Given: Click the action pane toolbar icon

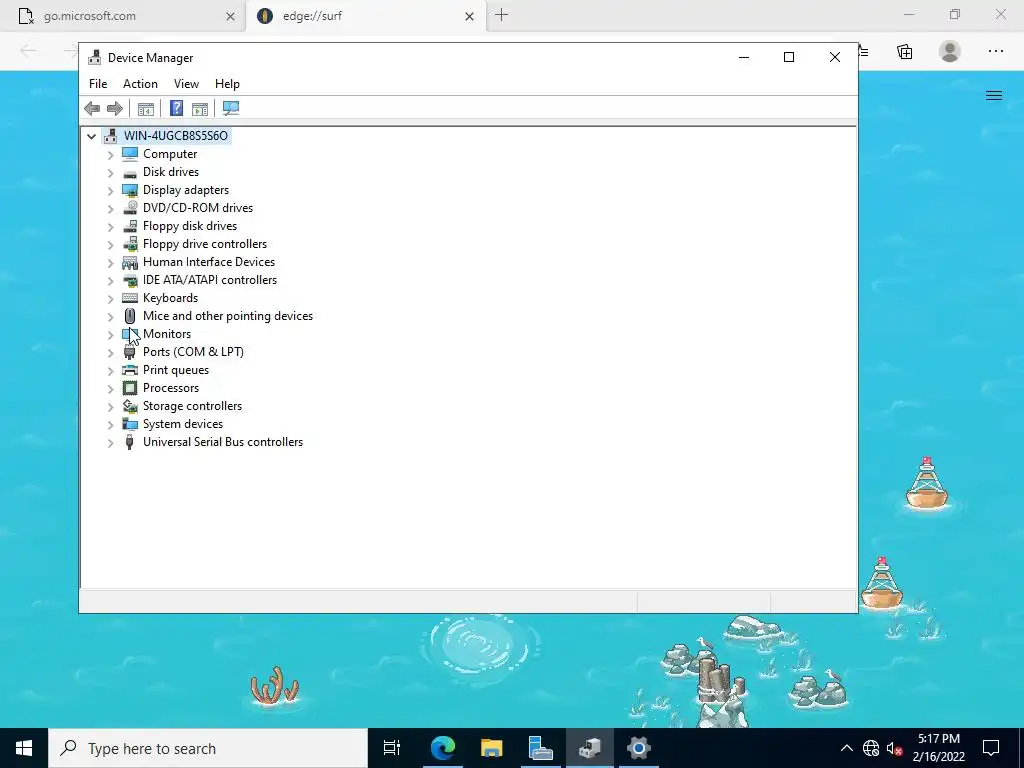Looking at the screenshot, I should coord(200,108).
